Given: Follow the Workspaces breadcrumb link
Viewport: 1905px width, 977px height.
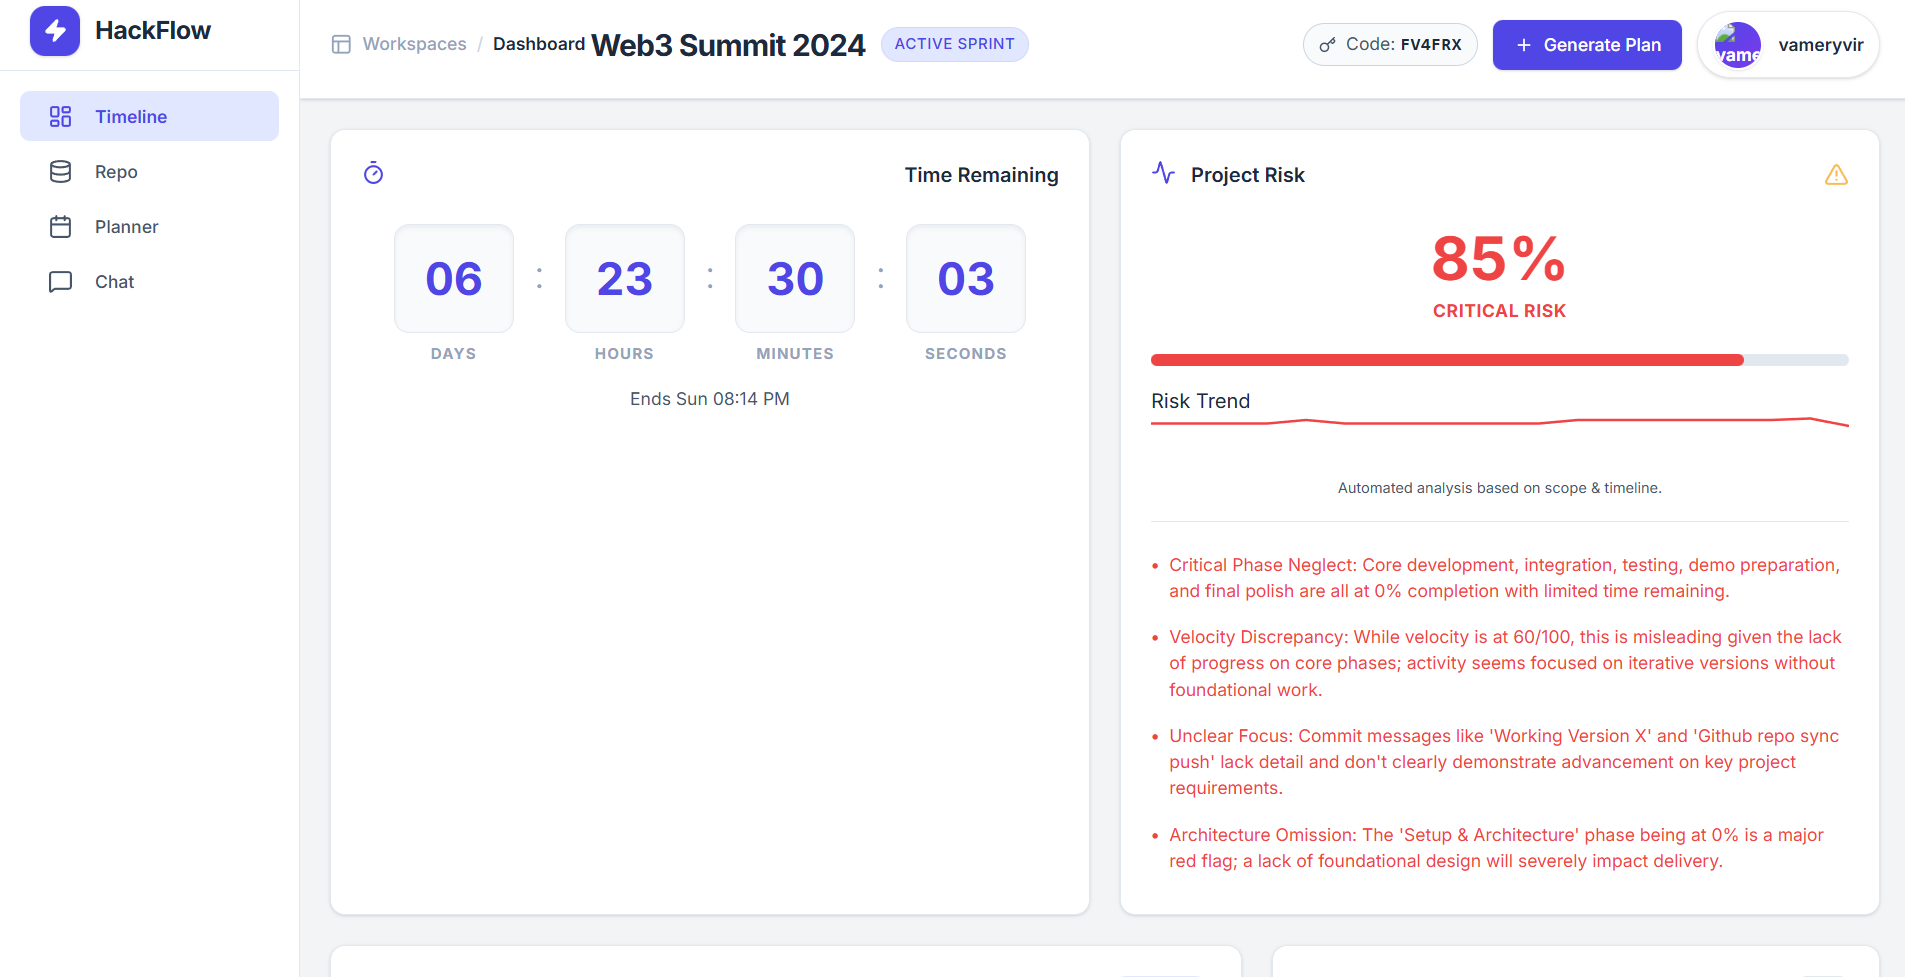Looking at the screenshot, I should (x=414, y=44).
